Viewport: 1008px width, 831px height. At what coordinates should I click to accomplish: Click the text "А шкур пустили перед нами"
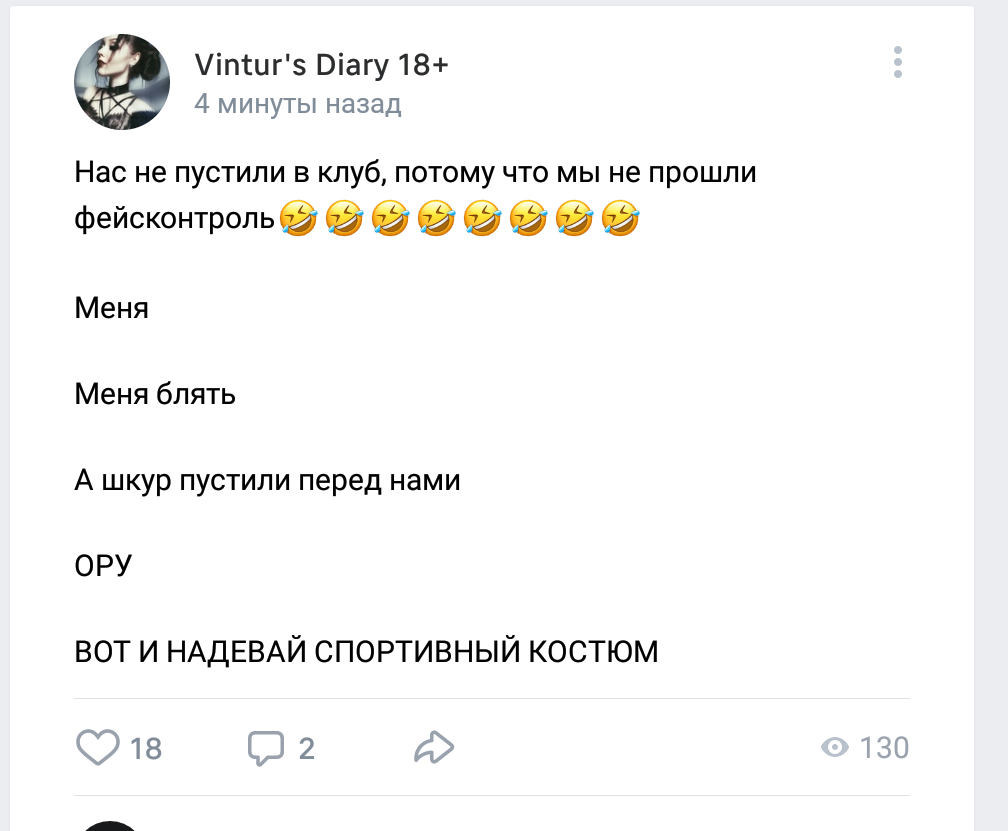[267, 480]
